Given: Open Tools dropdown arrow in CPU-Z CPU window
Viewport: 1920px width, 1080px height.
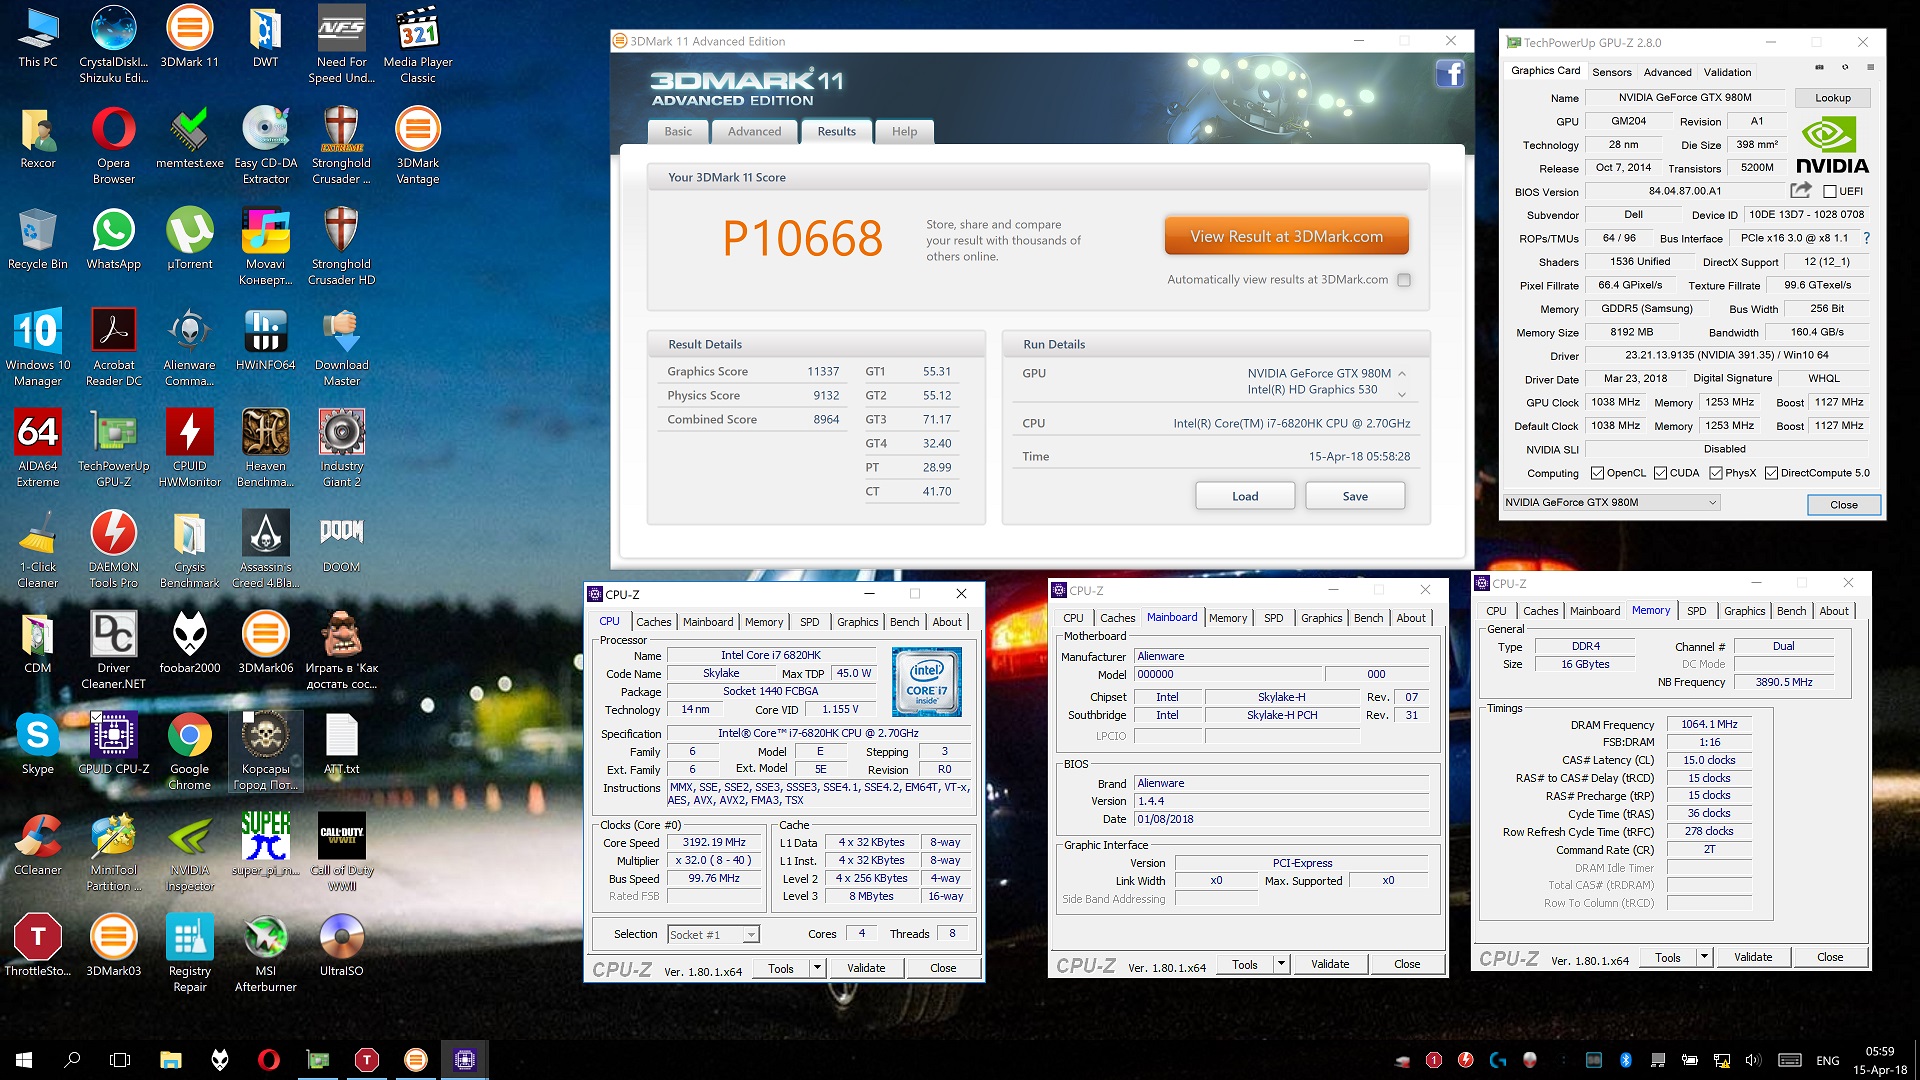Looking at the screenshot, I should tap(817, 968).
